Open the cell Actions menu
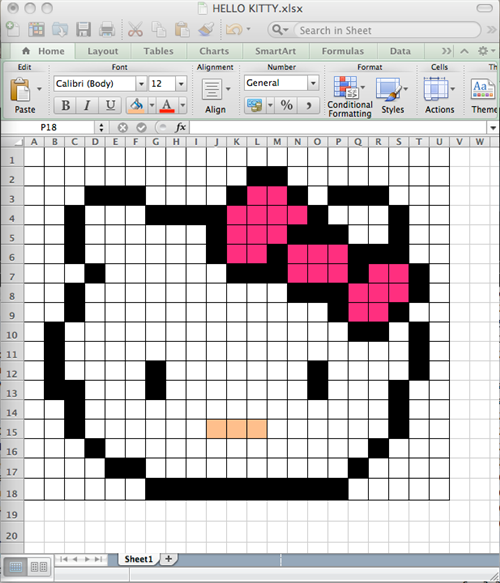This screenshot has height=583, width=500. (x=439, y=96)
